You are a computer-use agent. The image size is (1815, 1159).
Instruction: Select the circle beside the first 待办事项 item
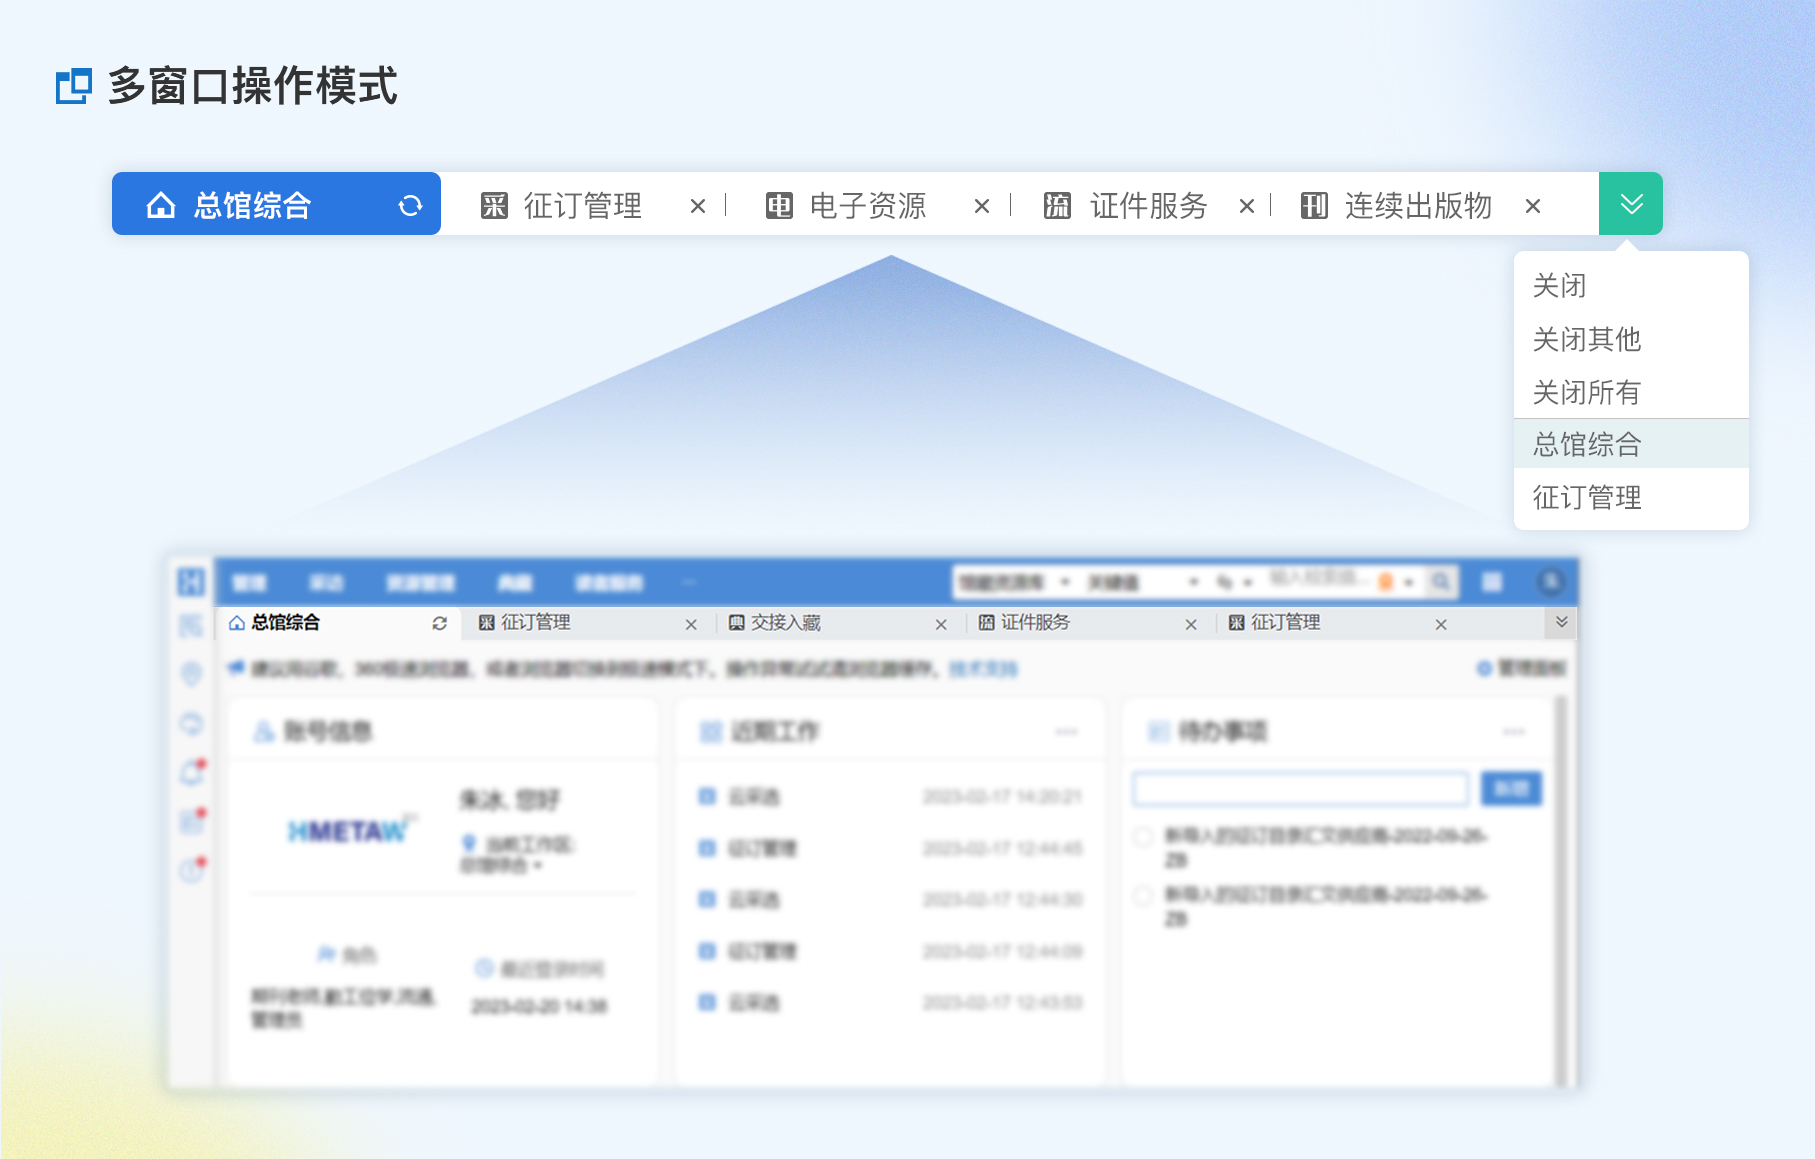pos(1145,837)
